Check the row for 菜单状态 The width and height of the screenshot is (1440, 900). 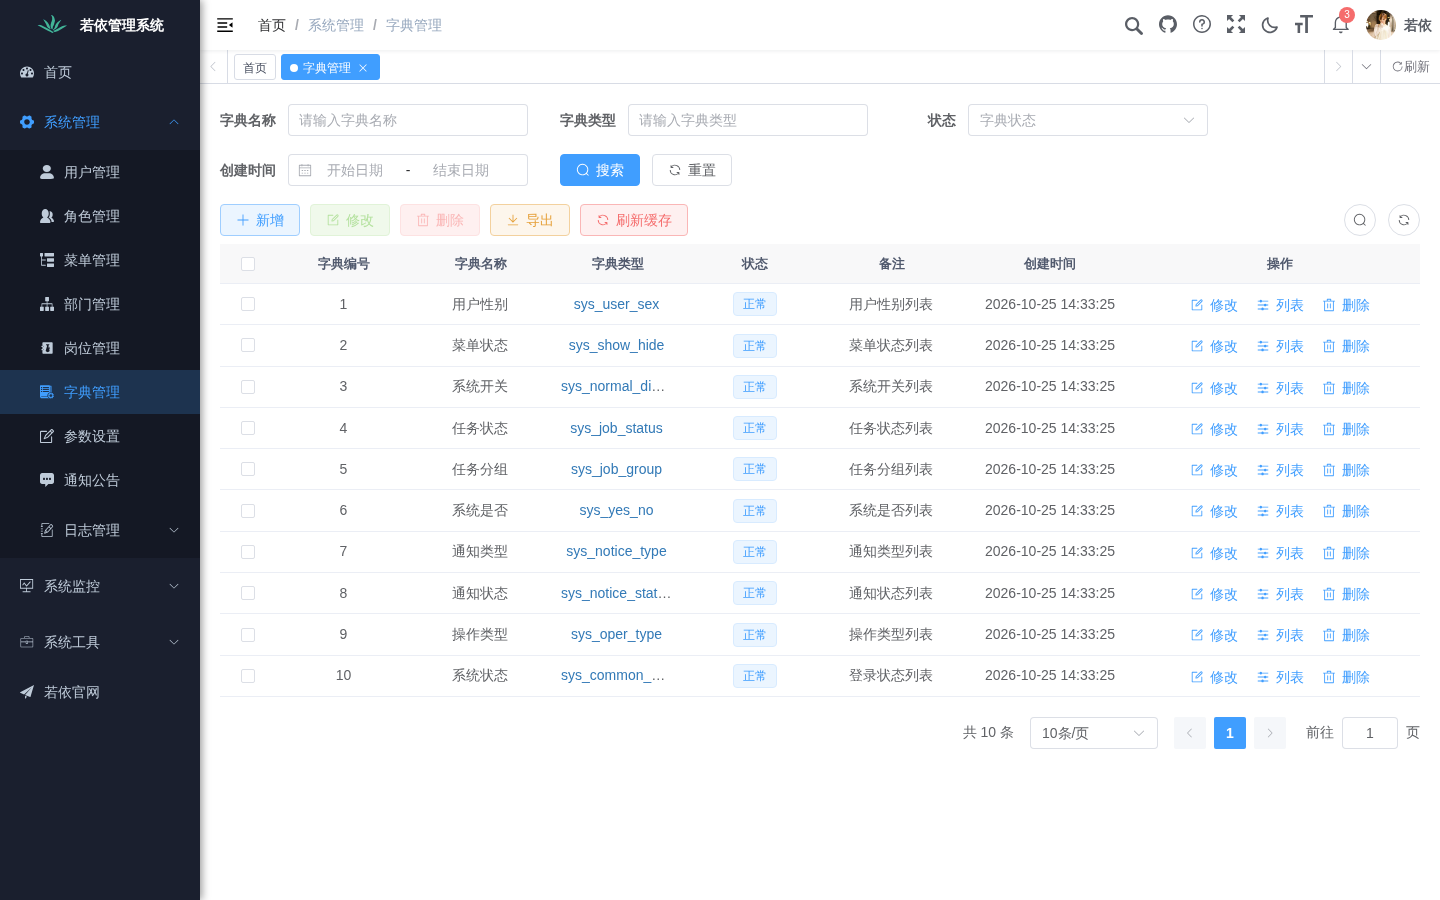point(248,345)
